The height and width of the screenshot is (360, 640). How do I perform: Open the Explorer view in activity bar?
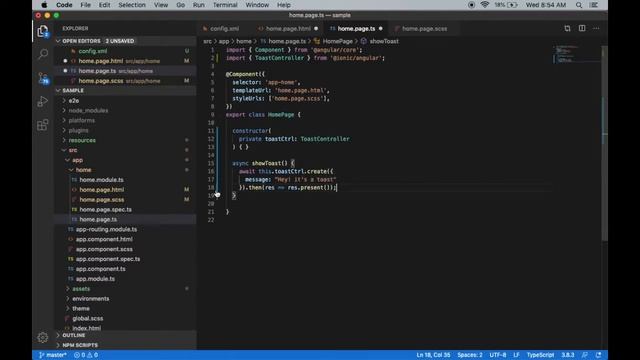tap(43, 31)
